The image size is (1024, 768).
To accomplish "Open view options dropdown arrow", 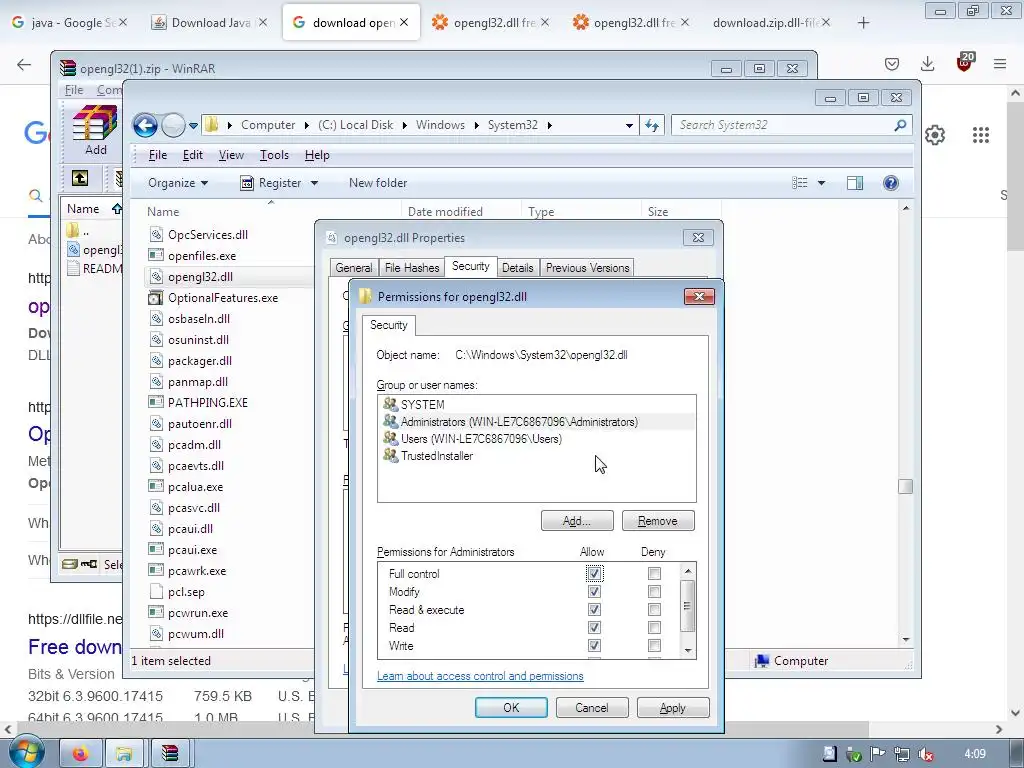I will point(822,183).
